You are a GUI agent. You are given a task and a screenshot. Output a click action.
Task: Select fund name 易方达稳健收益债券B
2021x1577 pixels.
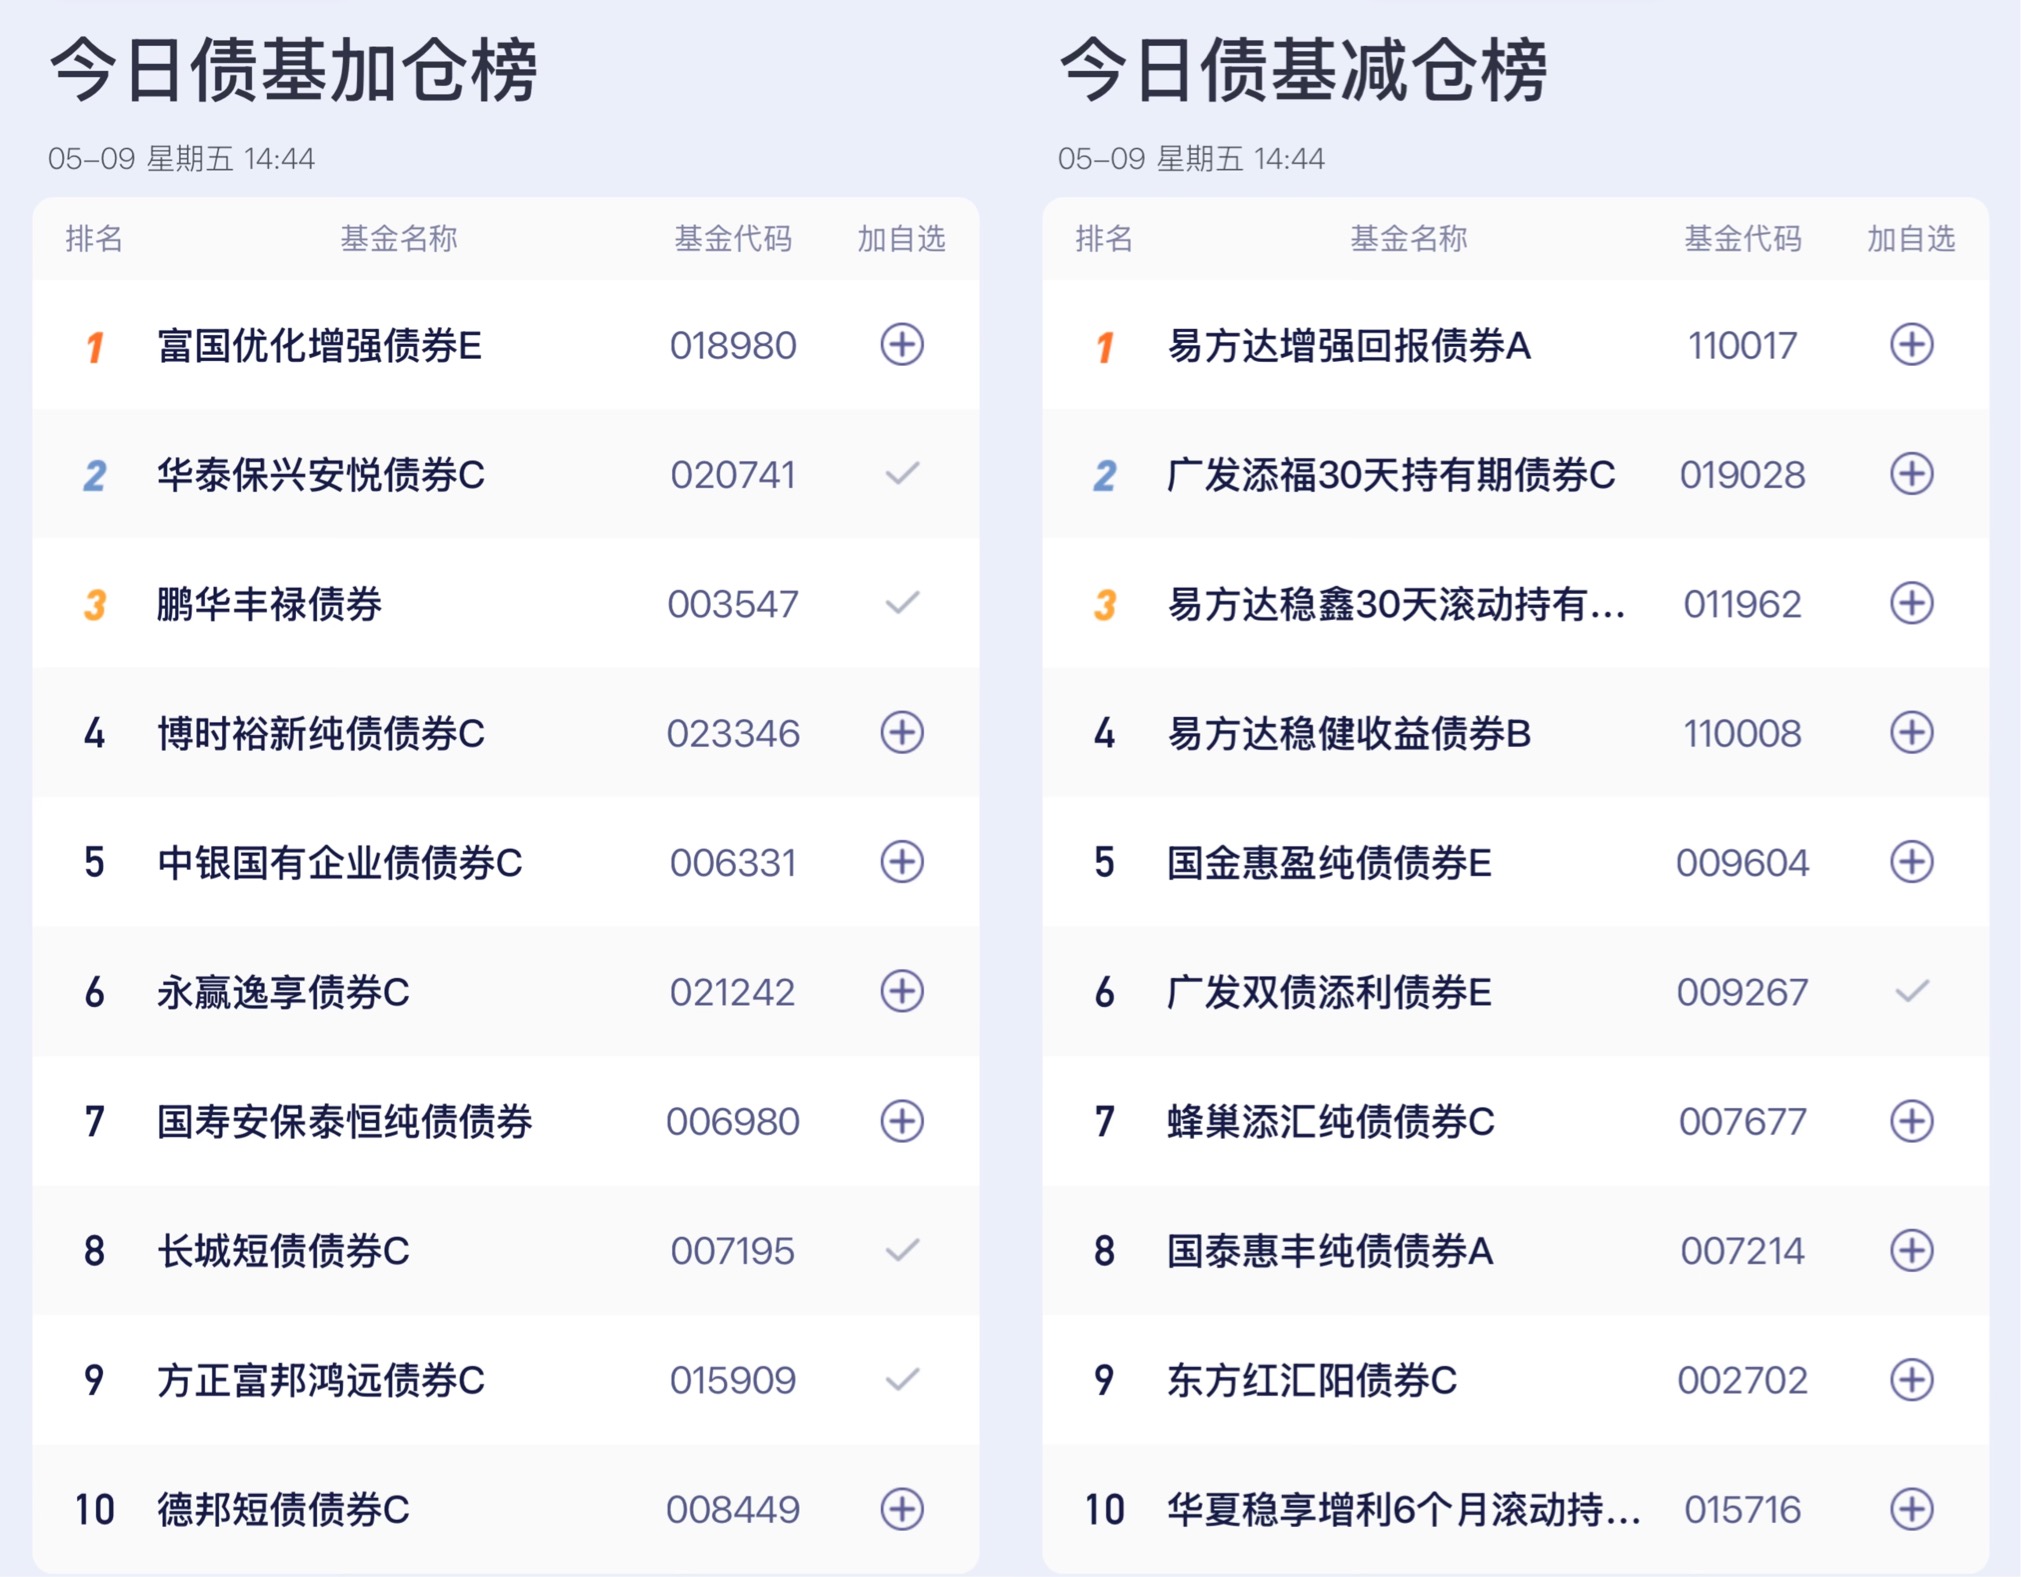coord(1349,734)
